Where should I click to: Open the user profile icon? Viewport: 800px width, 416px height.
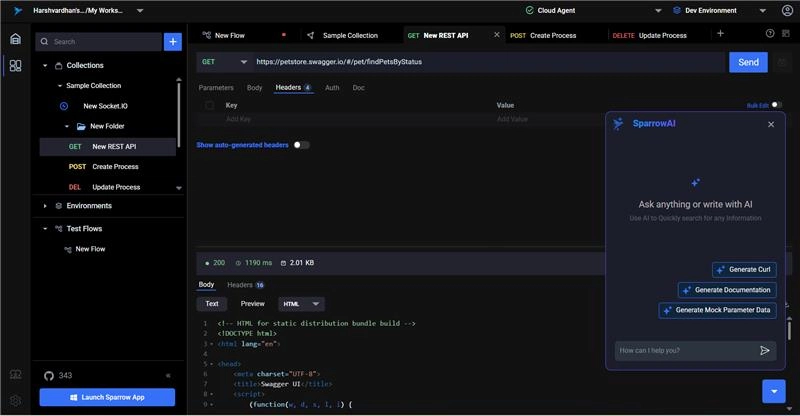(787, 10)
